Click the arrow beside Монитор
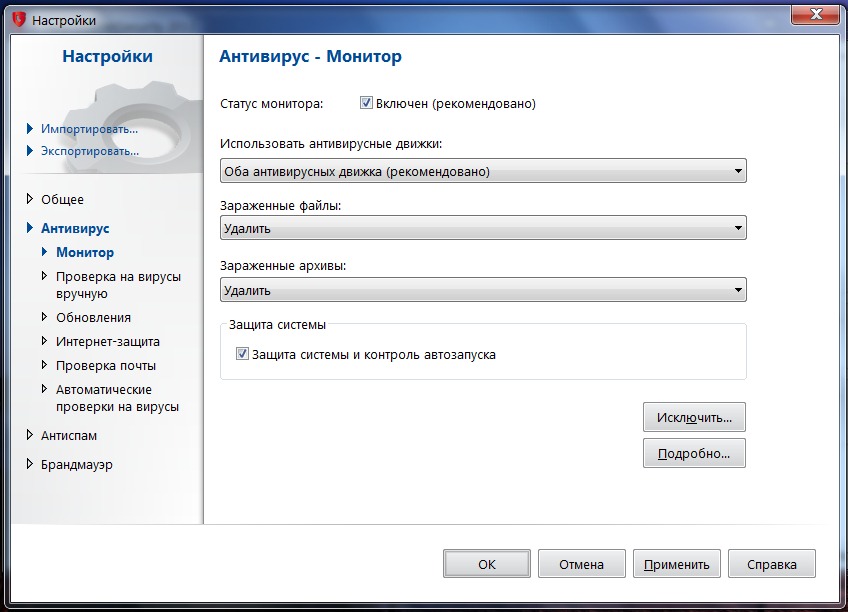This screenshot has height=612, width=848. 44,251
